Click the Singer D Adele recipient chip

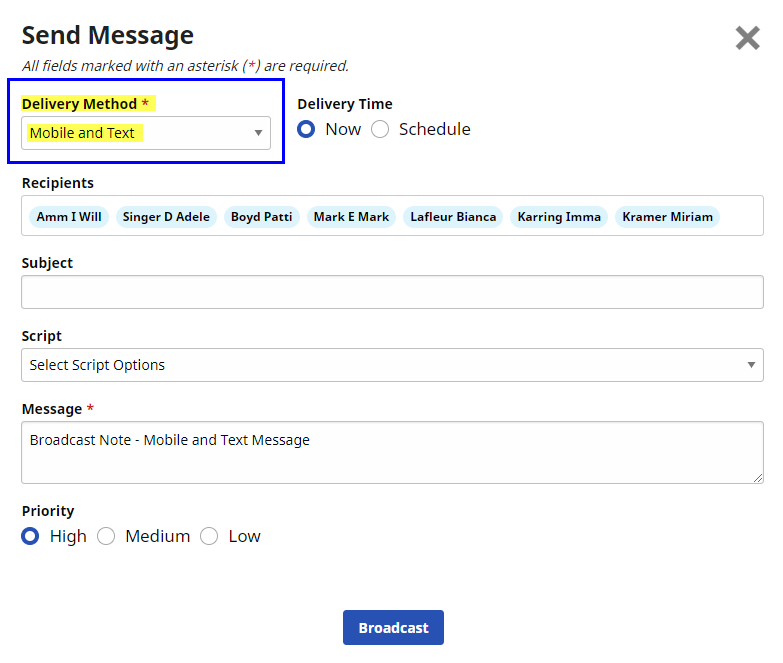(166, 217)
